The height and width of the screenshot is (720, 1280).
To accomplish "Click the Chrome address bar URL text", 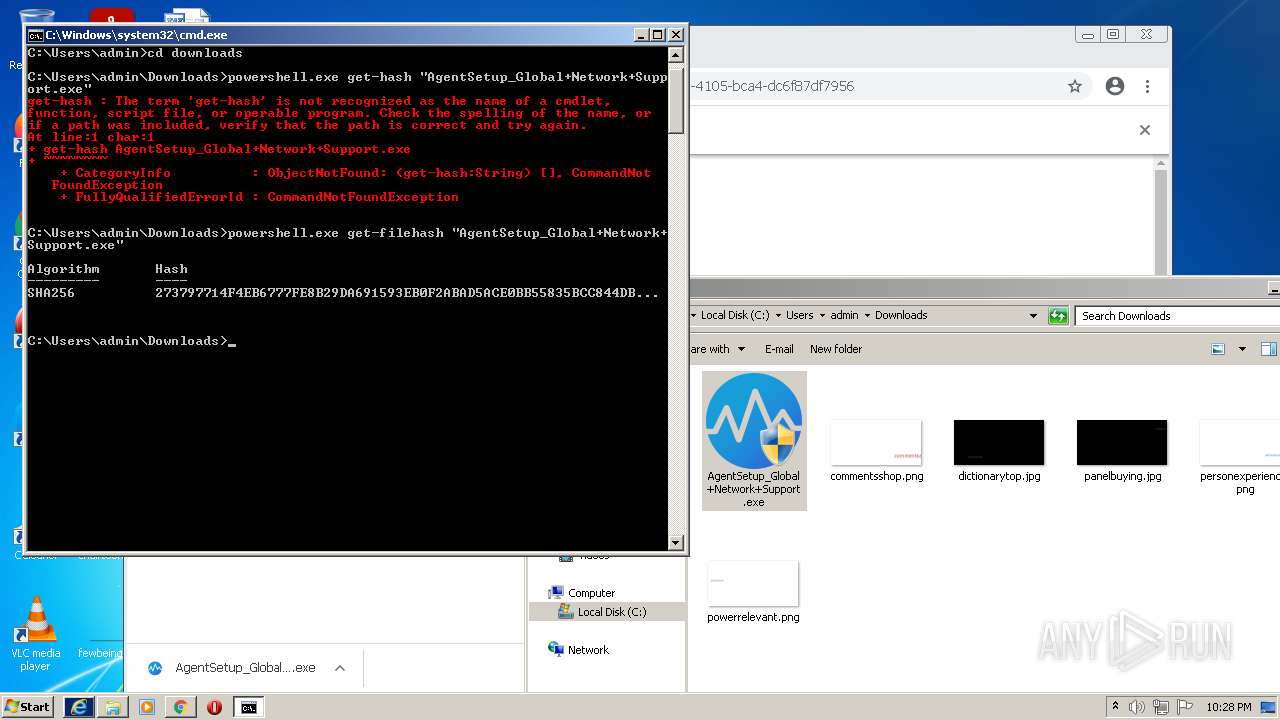I will 772,86.
